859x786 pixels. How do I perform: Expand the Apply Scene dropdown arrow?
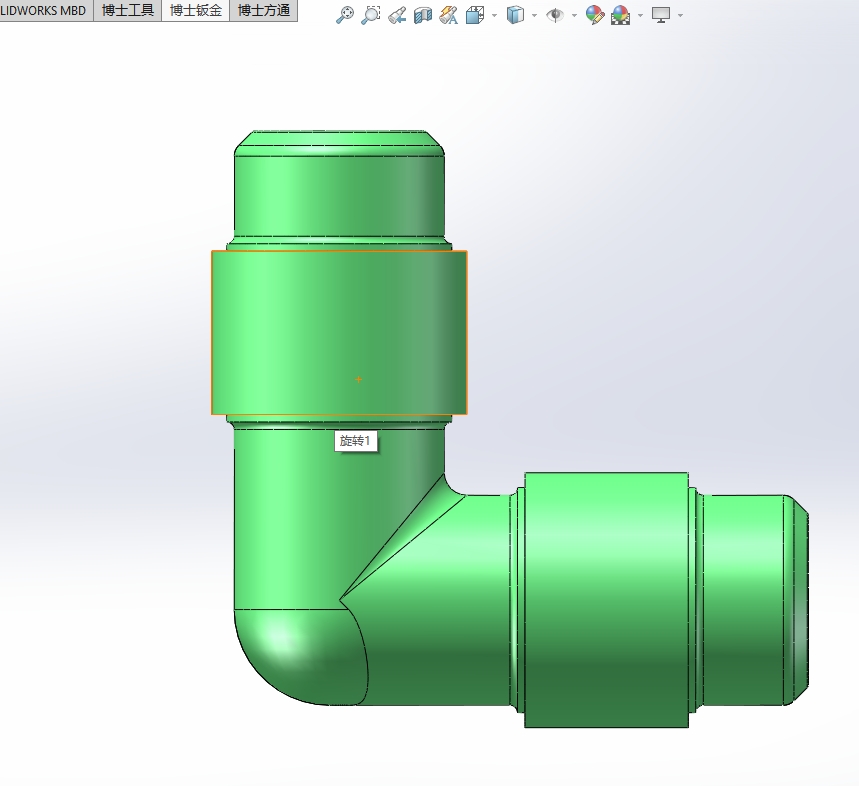(x=640, y=15)
